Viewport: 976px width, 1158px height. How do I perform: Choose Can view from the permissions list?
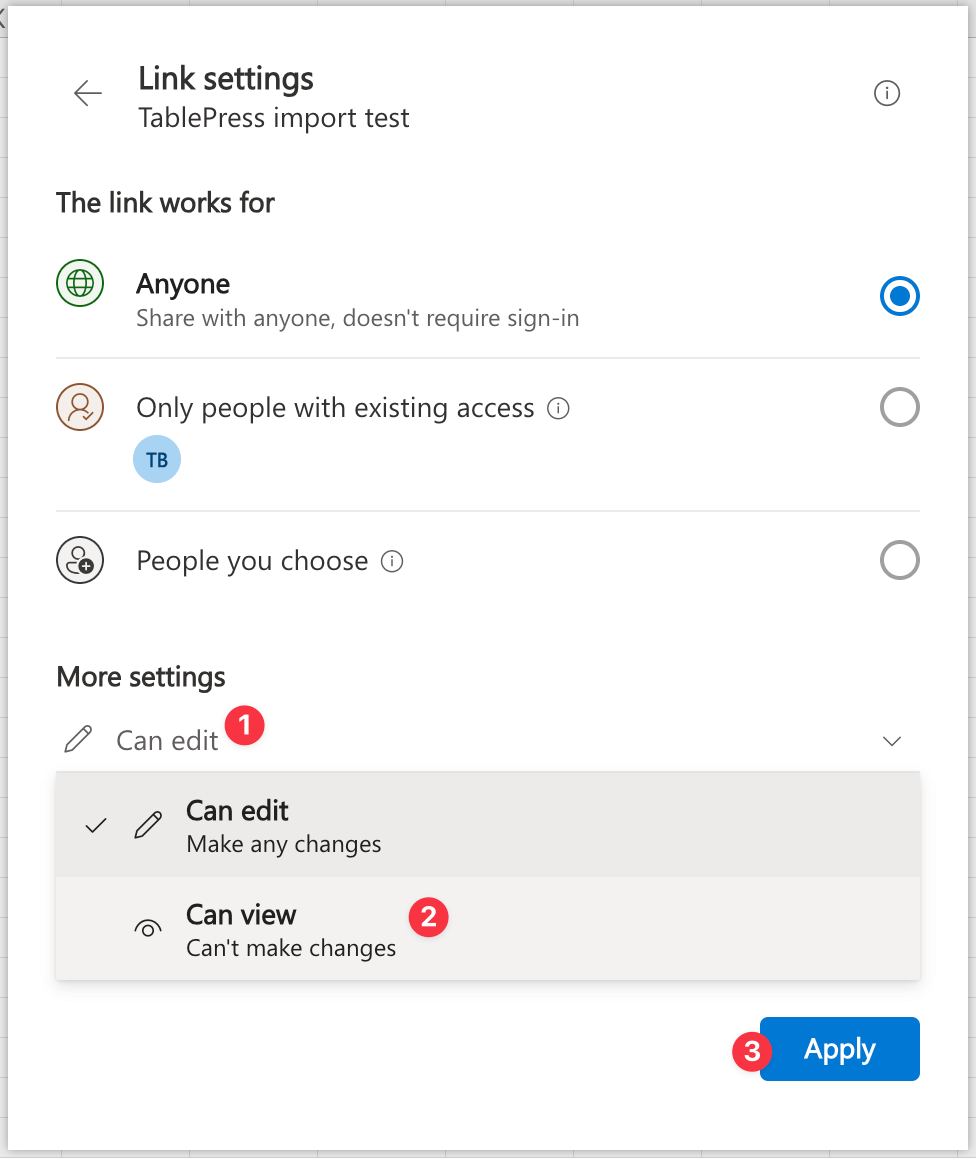241,914
